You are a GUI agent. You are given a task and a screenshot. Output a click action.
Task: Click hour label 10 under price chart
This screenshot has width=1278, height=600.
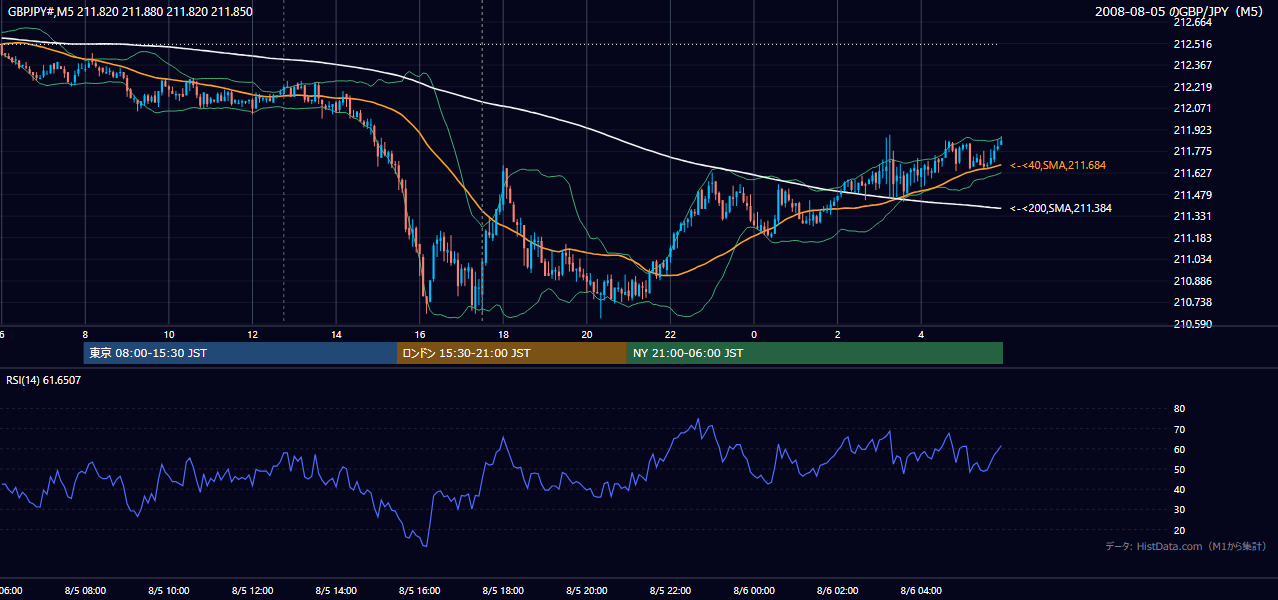[169, 334]
